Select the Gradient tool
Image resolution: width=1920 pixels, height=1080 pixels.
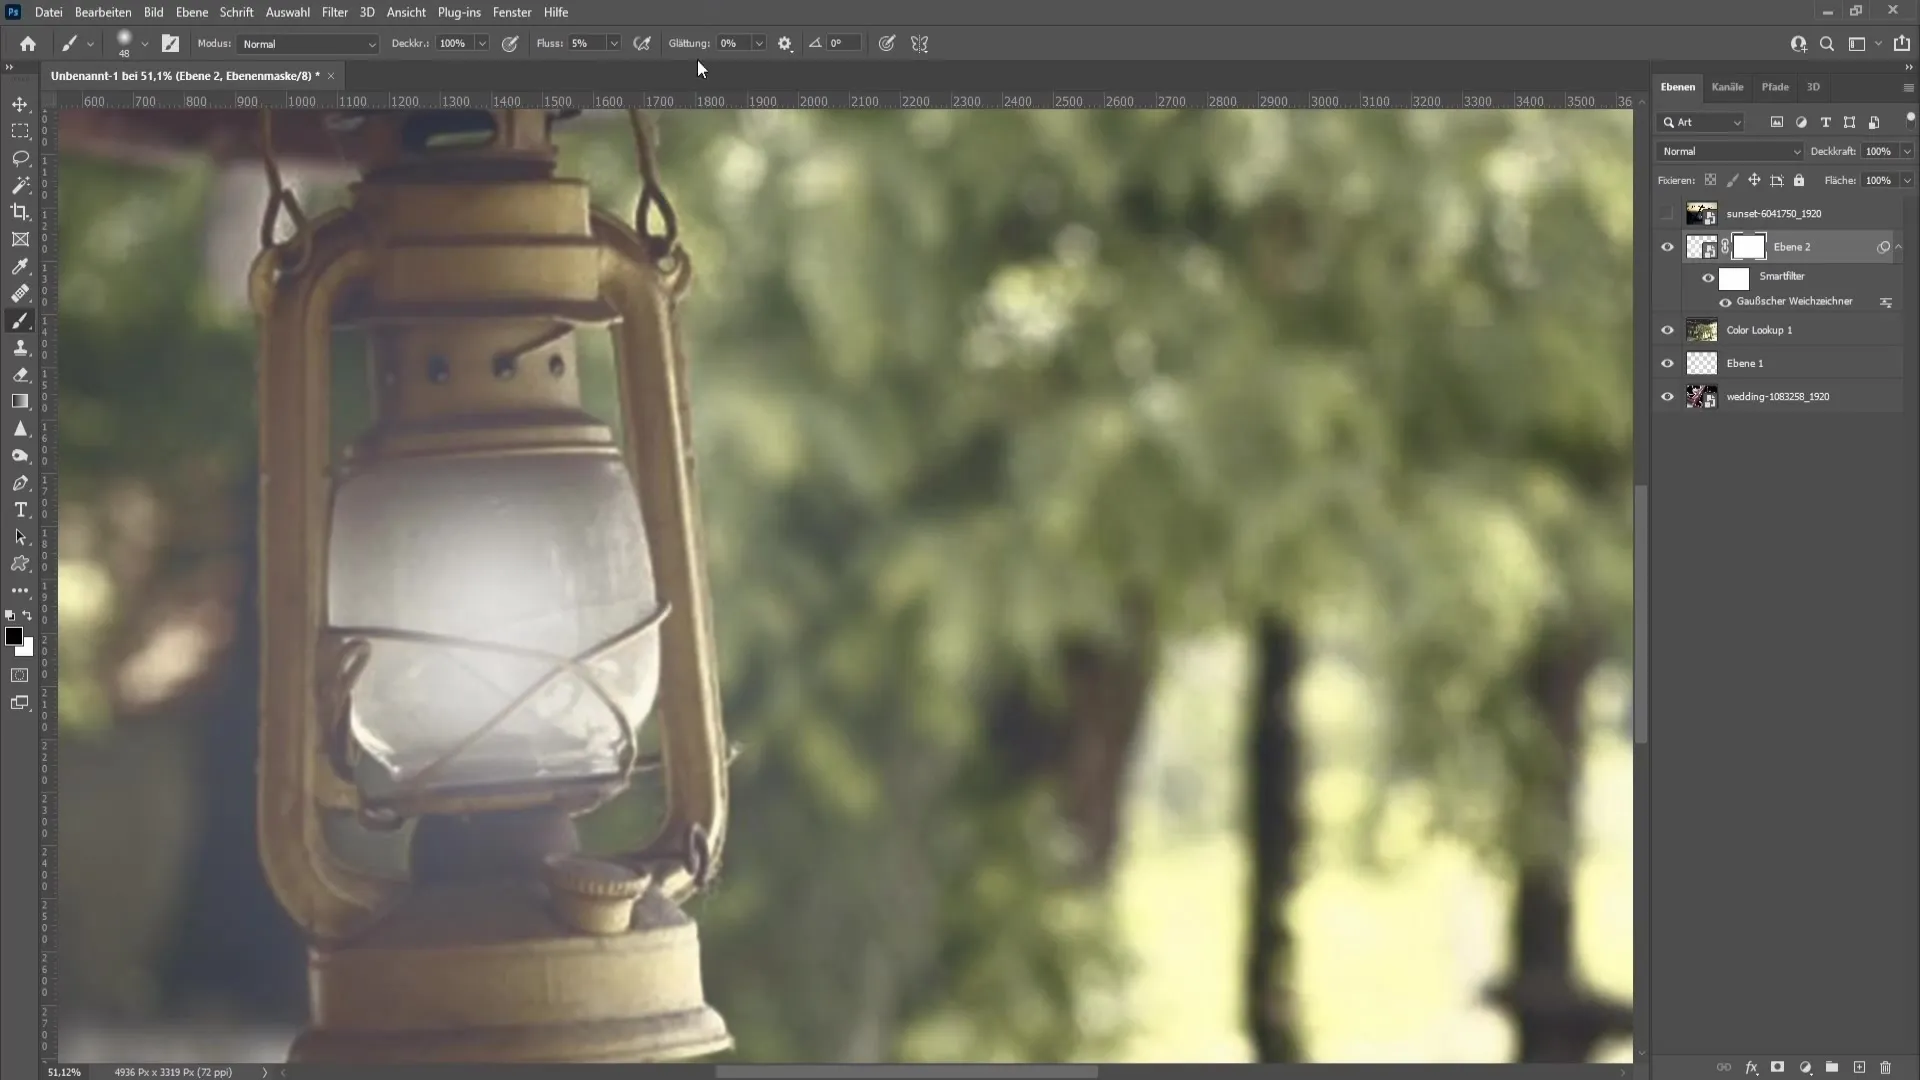click(20, 401)
